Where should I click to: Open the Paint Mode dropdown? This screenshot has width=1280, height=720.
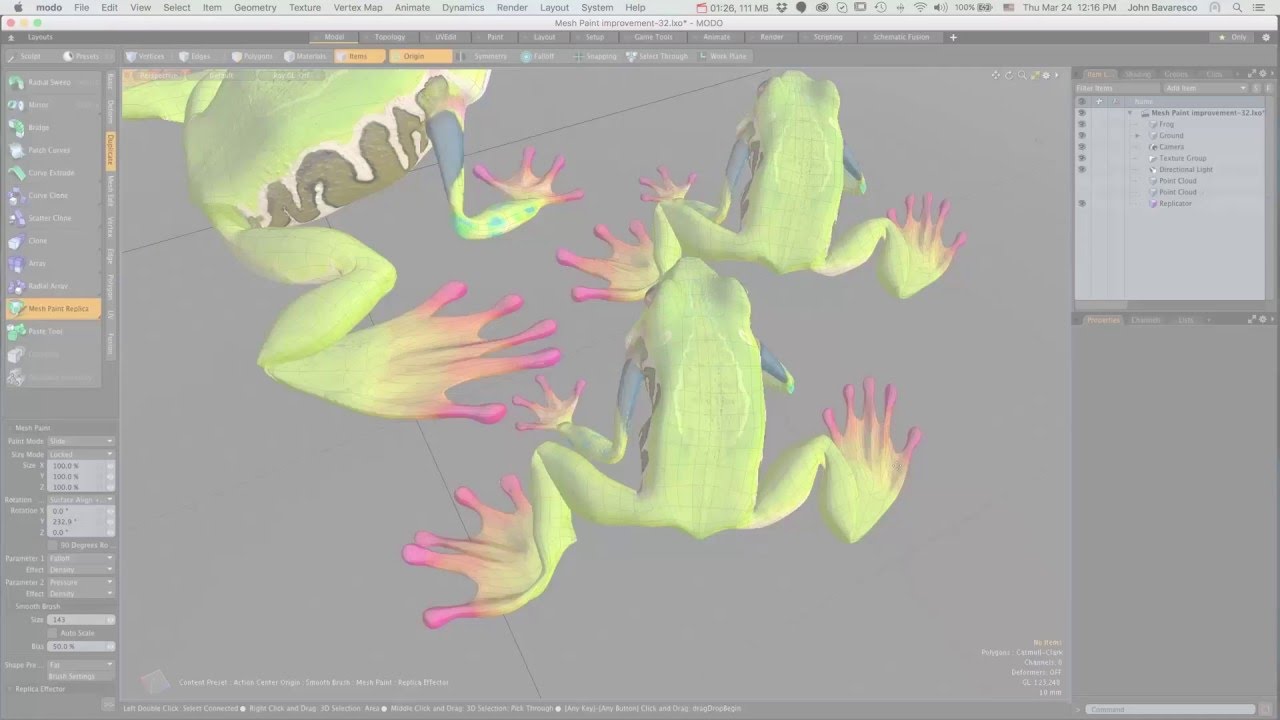pos(81,441)
